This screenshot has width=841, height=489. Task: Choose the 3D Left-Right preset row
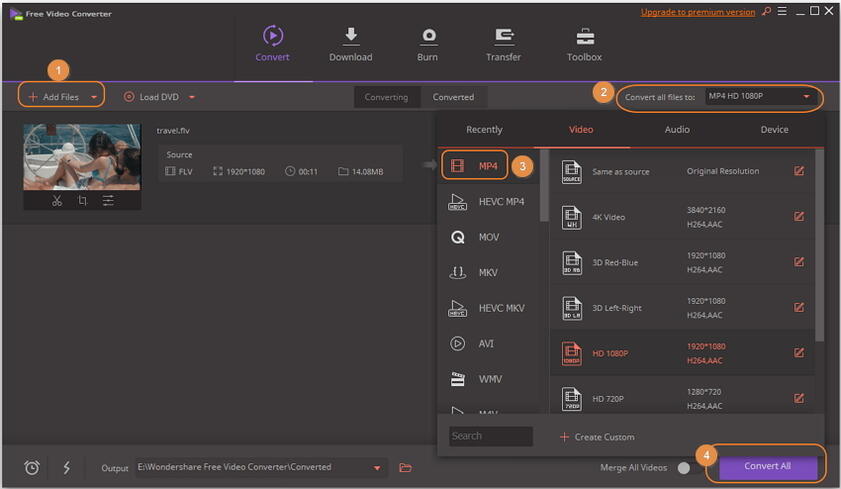[x=682, y=308]
